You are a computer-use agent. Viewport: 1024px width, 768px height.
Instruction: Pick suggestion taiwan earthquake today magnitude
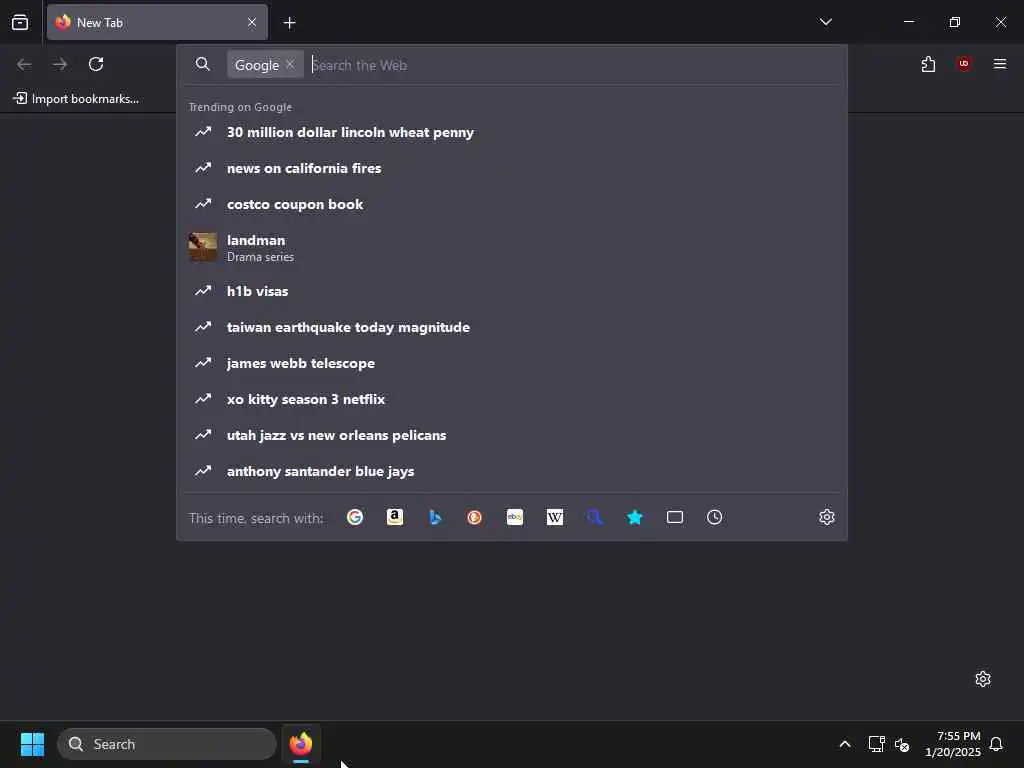[512, 327]
